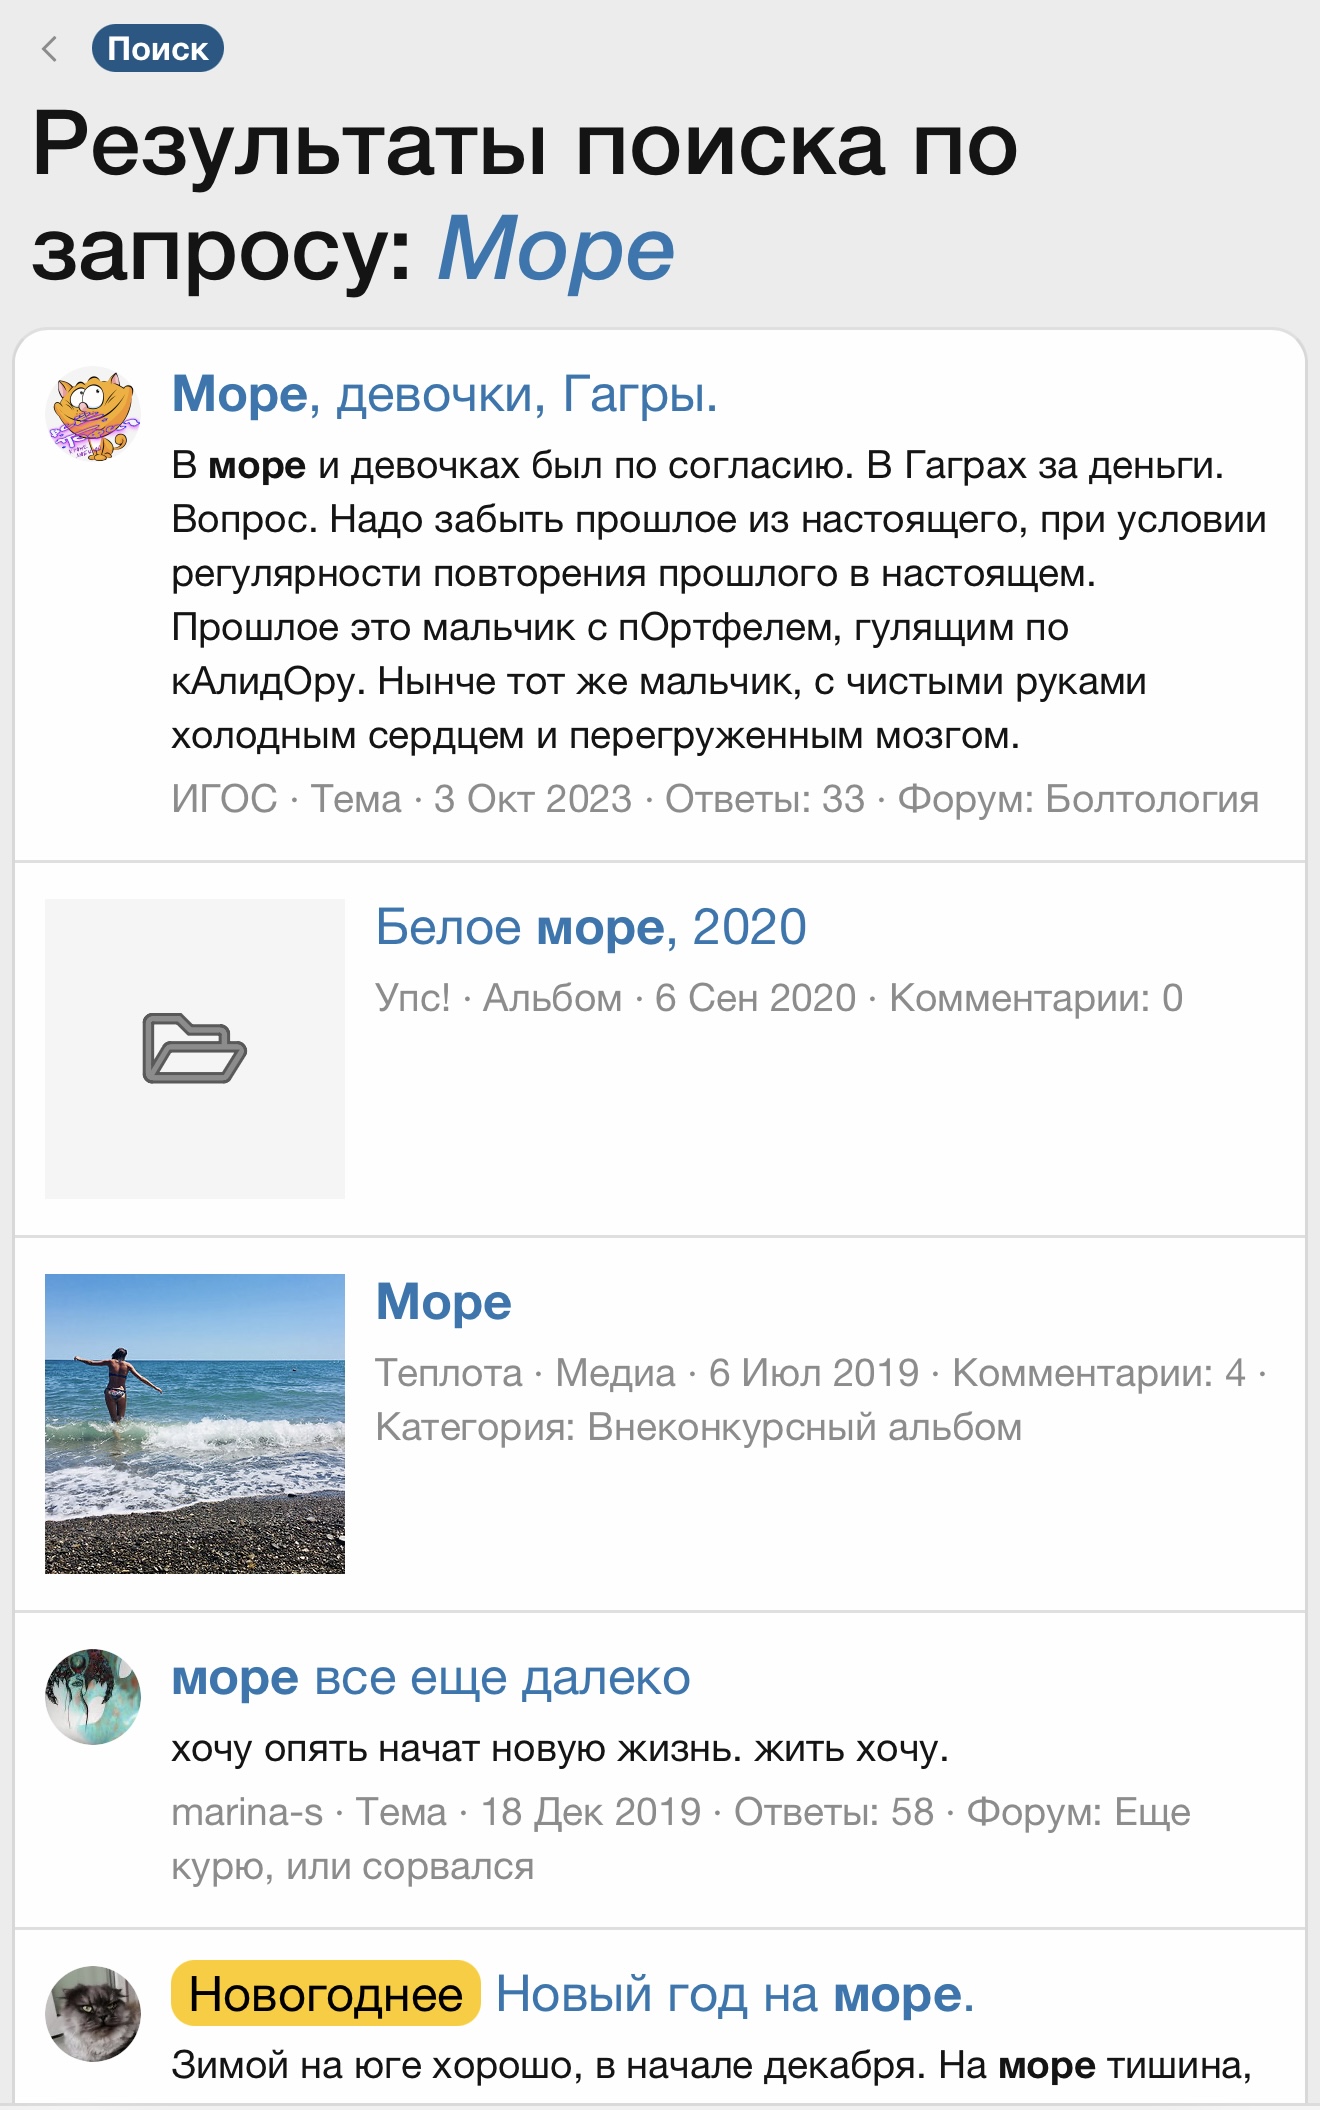Screen dimensions: 1320x2110
Task: Open the folder icon album placeholder
Action: [195, 1048]
